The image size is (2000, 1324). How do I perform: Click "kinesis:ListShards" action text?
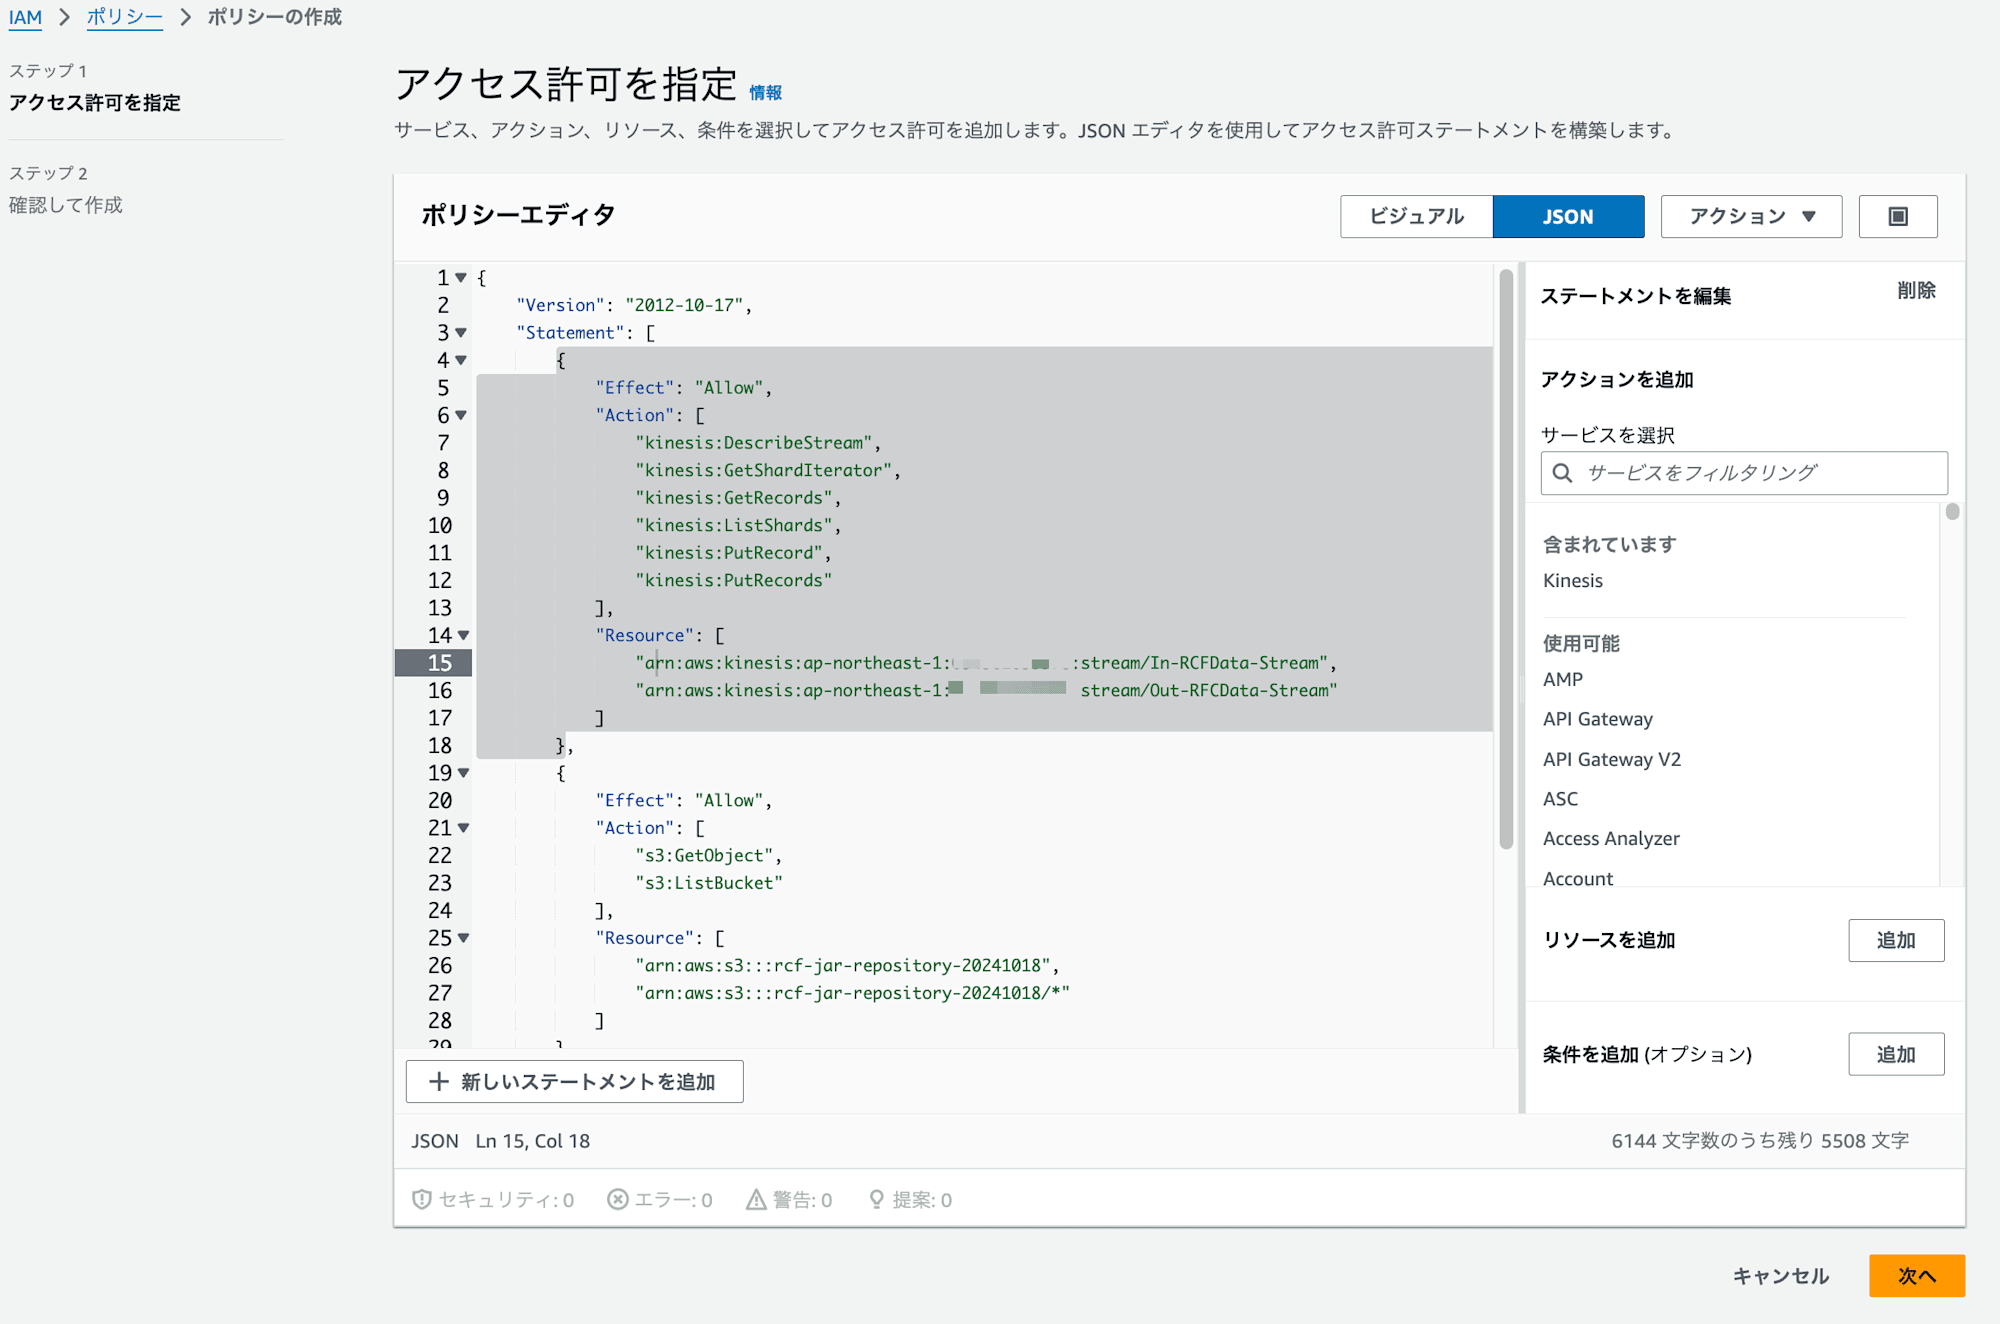point(733,525)
